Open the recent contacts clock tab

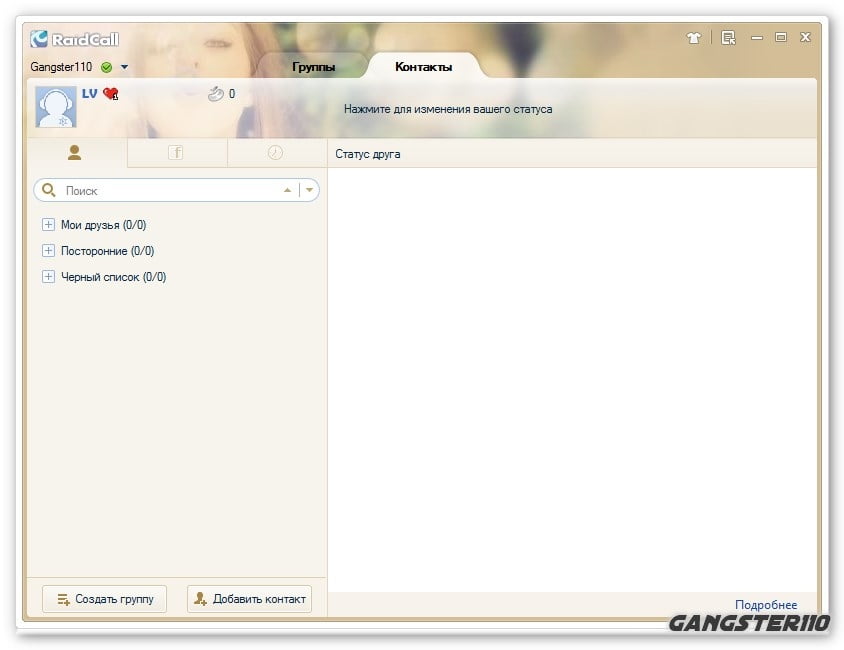[x=275, y=153]
